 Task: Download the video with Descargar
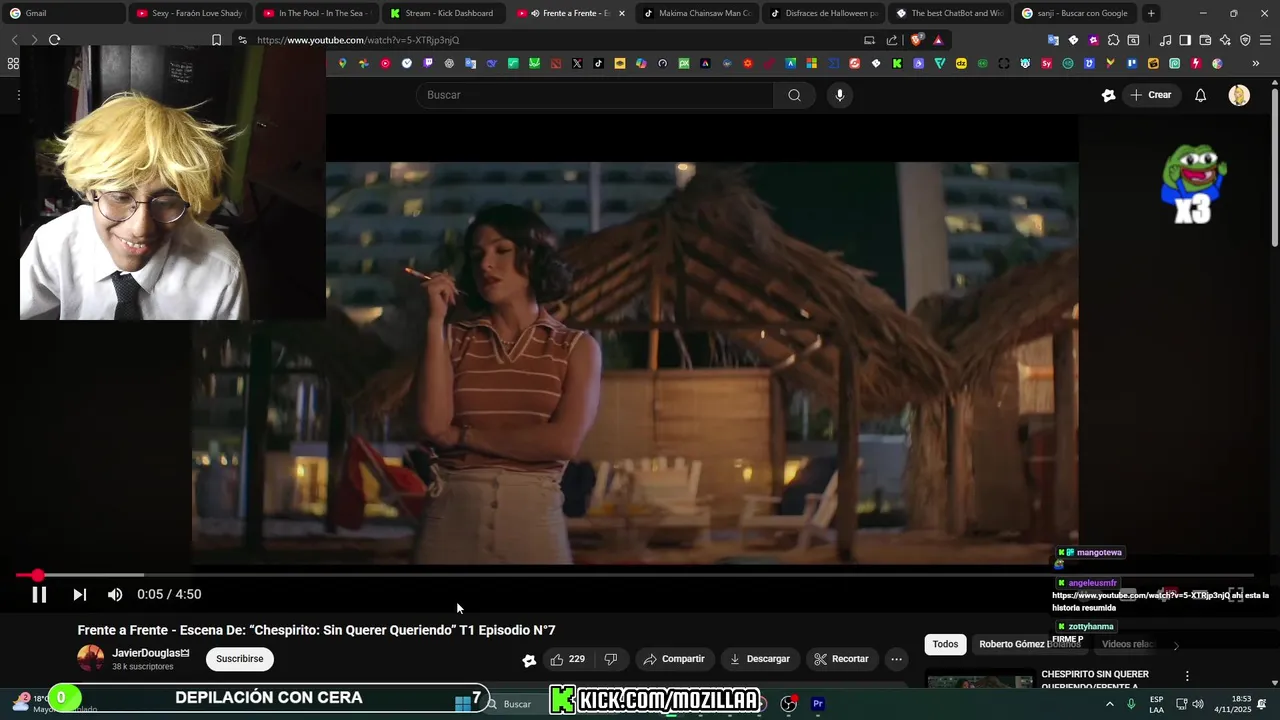pos(759,659)
